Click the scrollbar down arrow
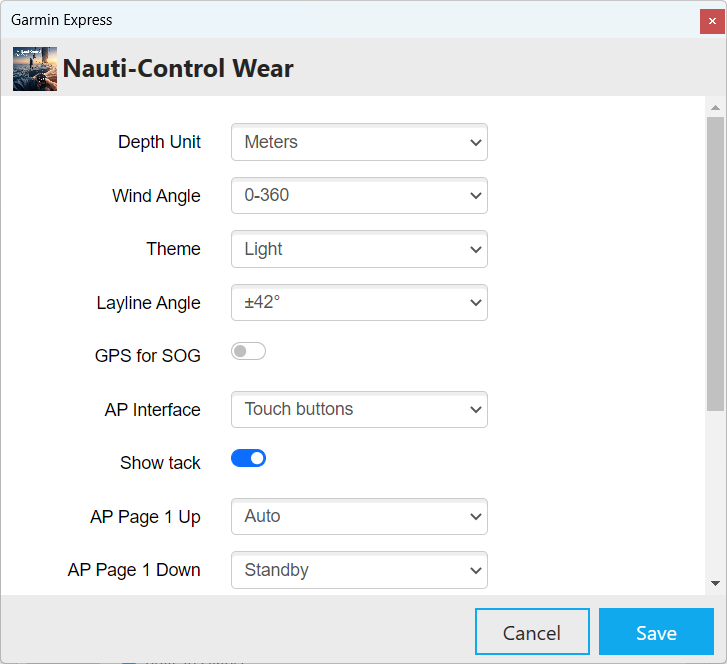This screenshot has height=664, width=727. (x=715, y=583)
